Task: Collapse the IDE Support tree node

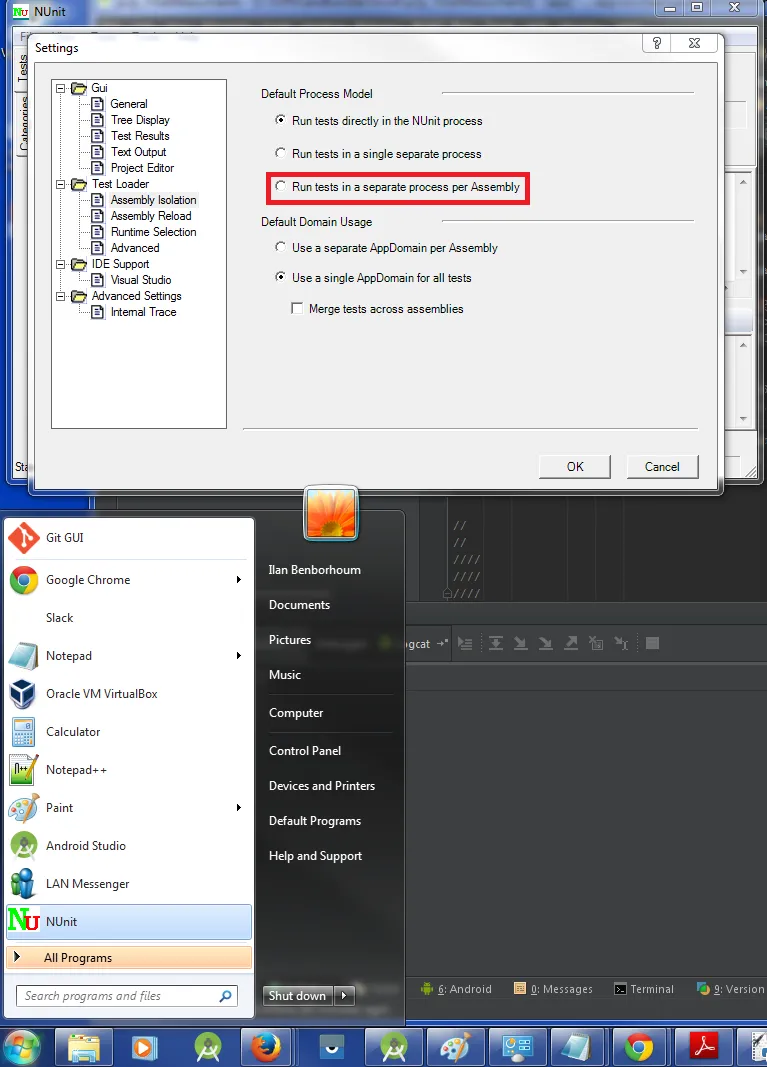Action: [x=61, y=264]
